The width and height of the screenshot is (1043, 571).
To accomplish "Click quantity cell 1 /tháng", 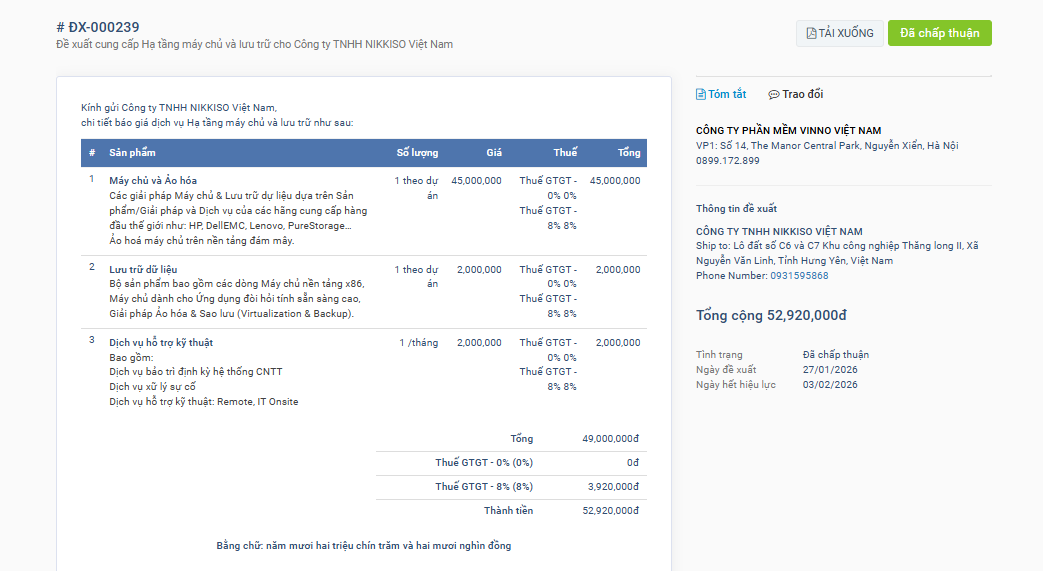I will click(418, 343).
